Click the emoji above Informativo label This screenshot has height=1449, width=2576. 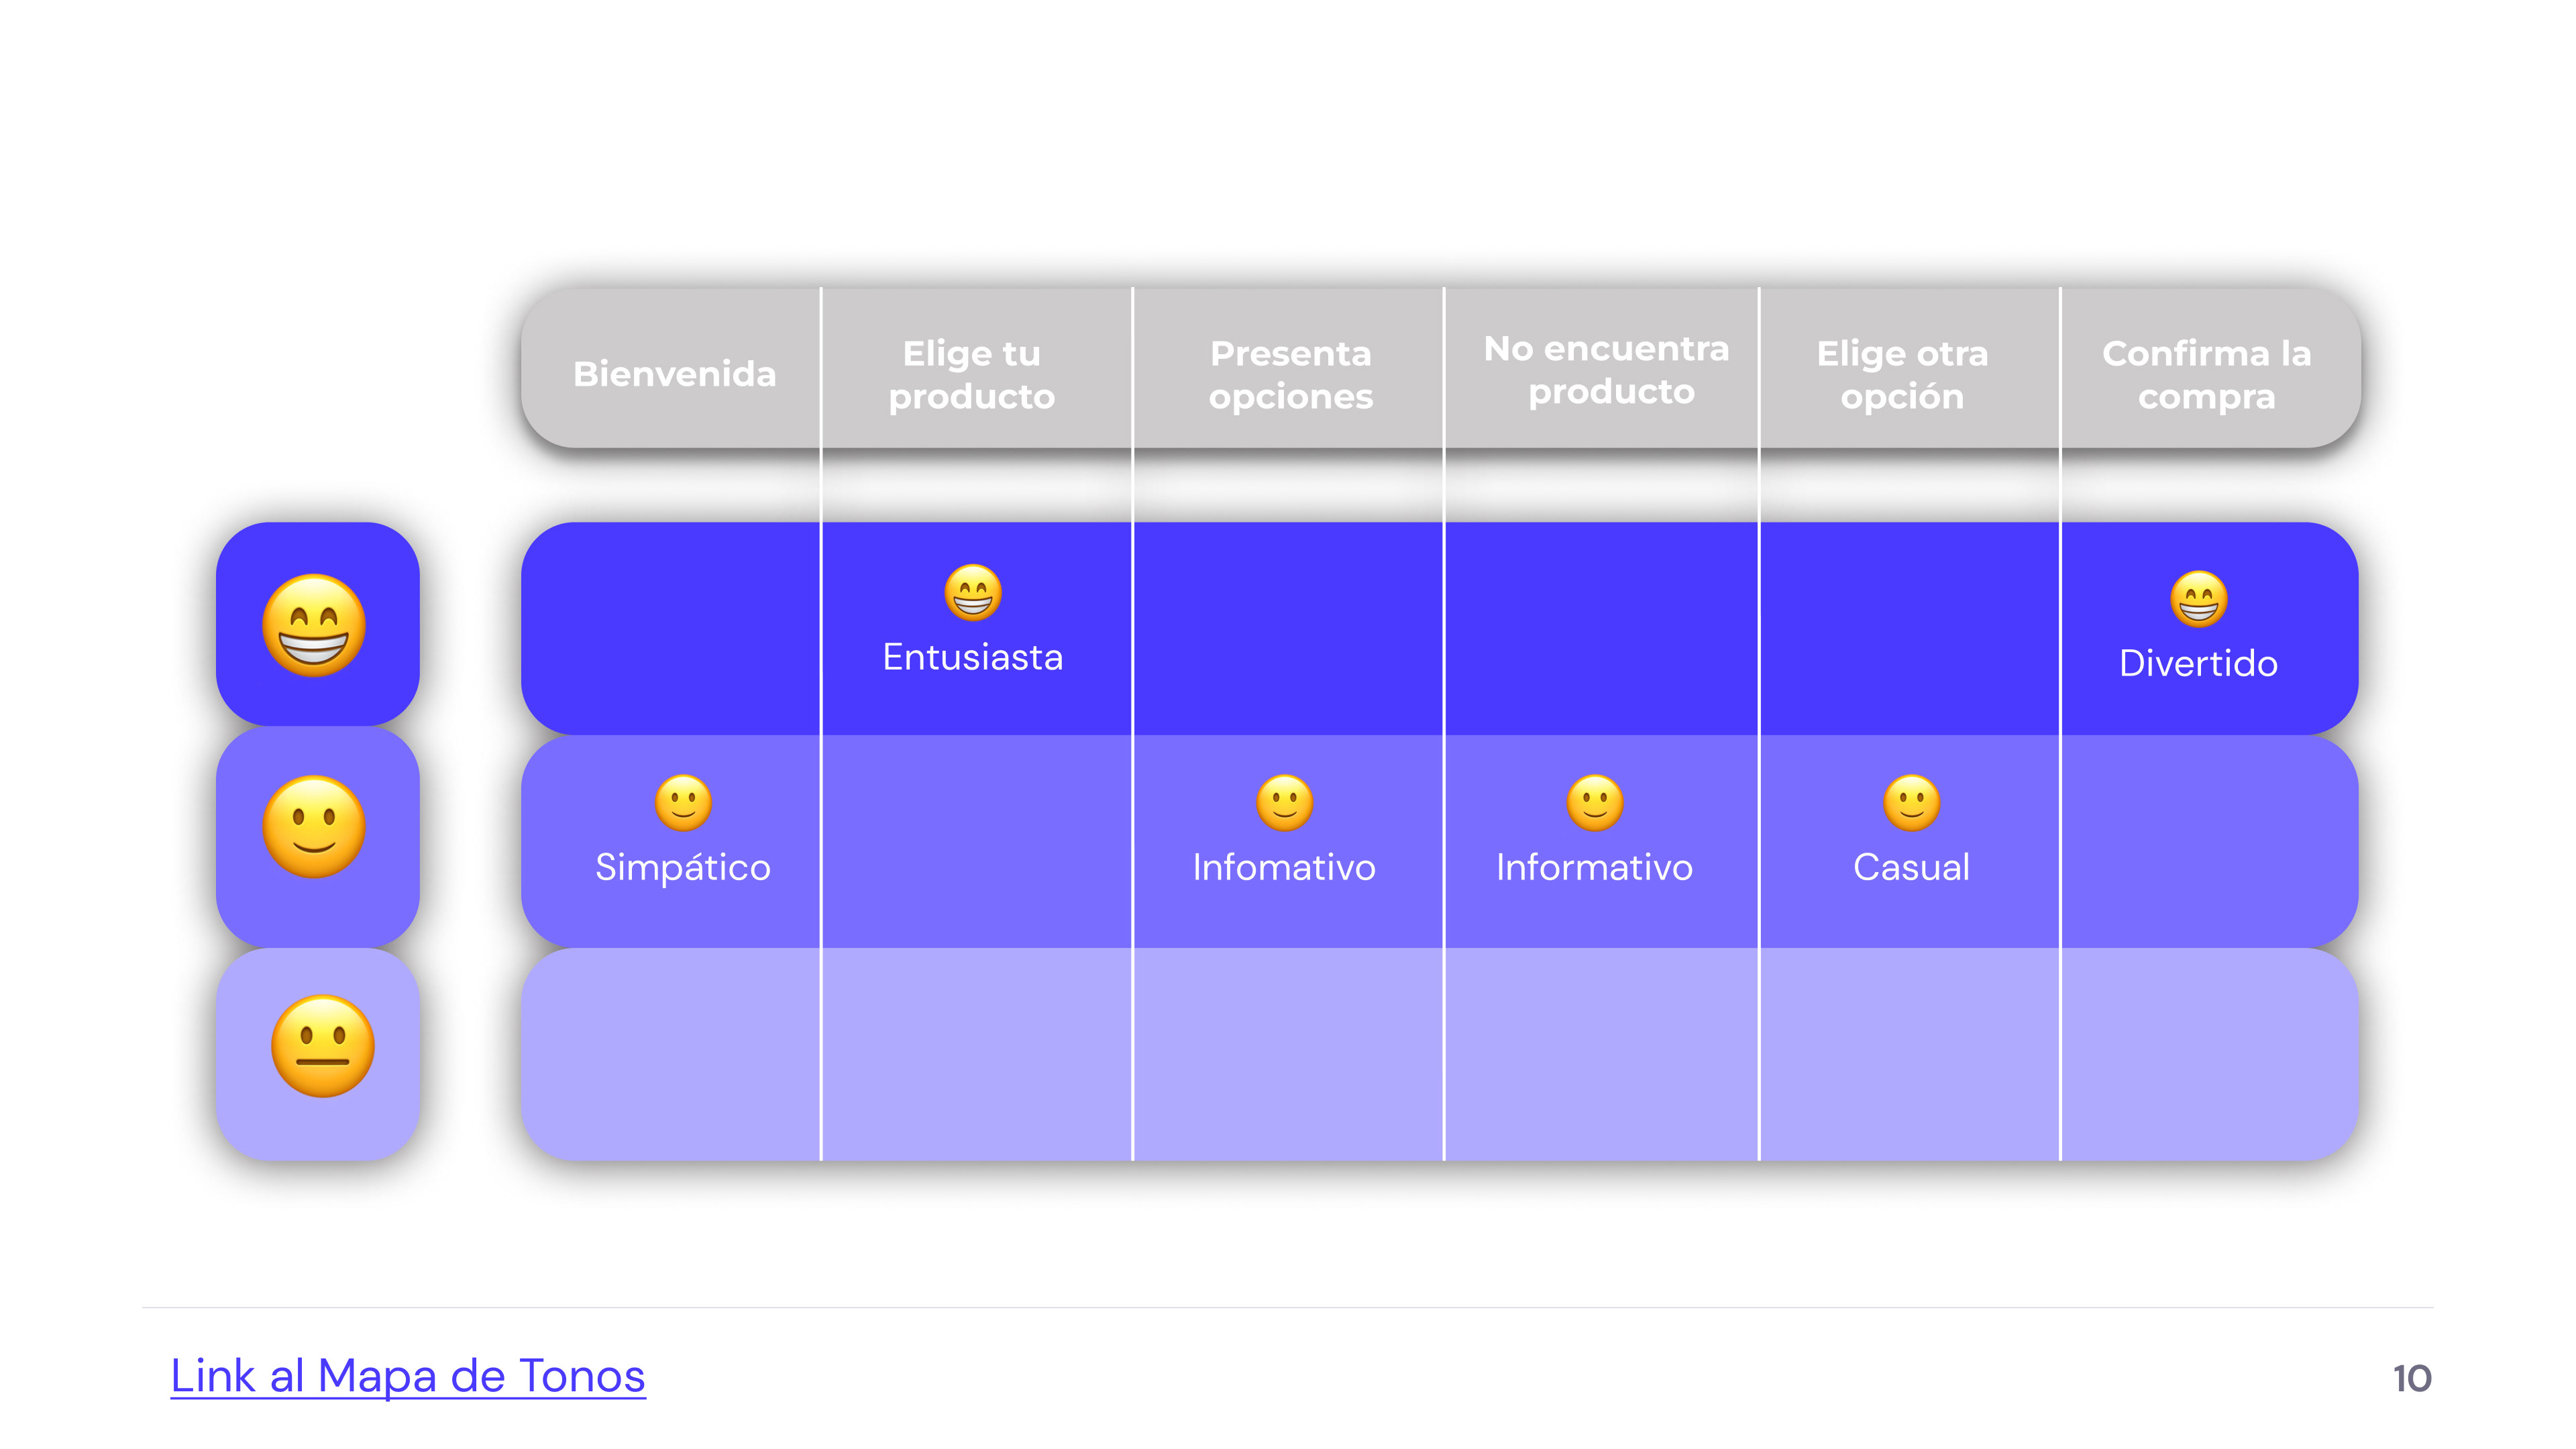(1595, 802)
